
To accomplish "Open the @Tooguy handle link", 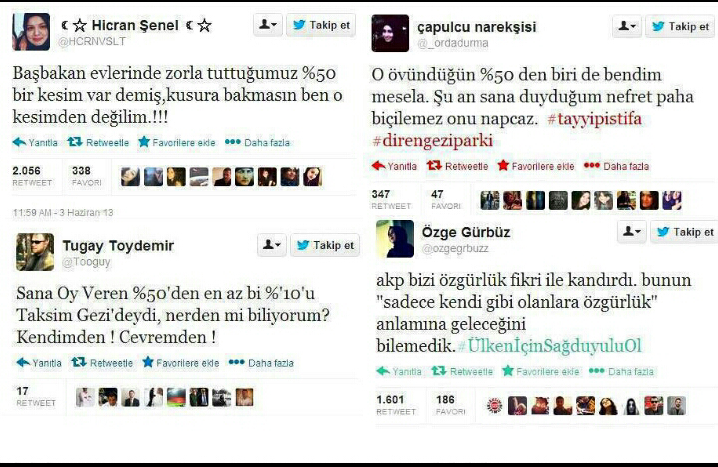I will coord(86,262).
